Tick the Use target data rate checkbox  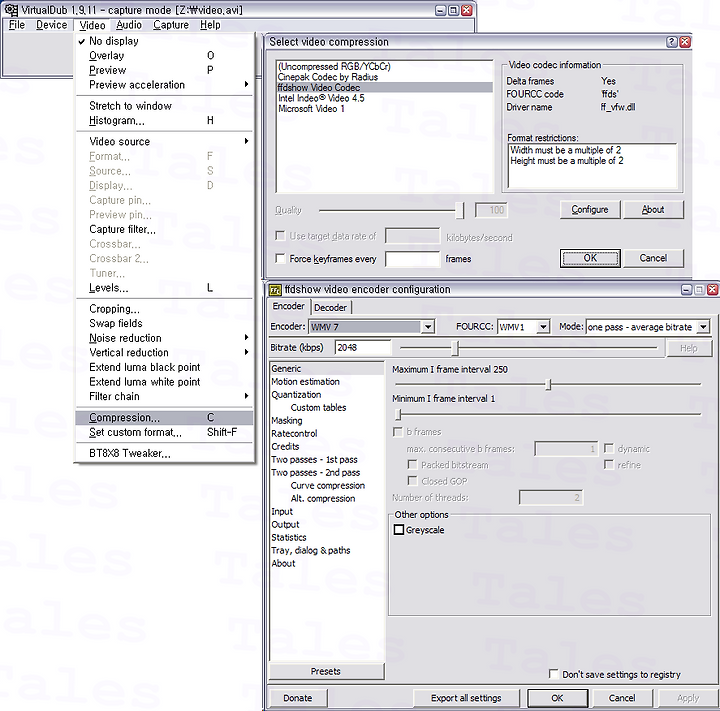[x=280, y=236]
